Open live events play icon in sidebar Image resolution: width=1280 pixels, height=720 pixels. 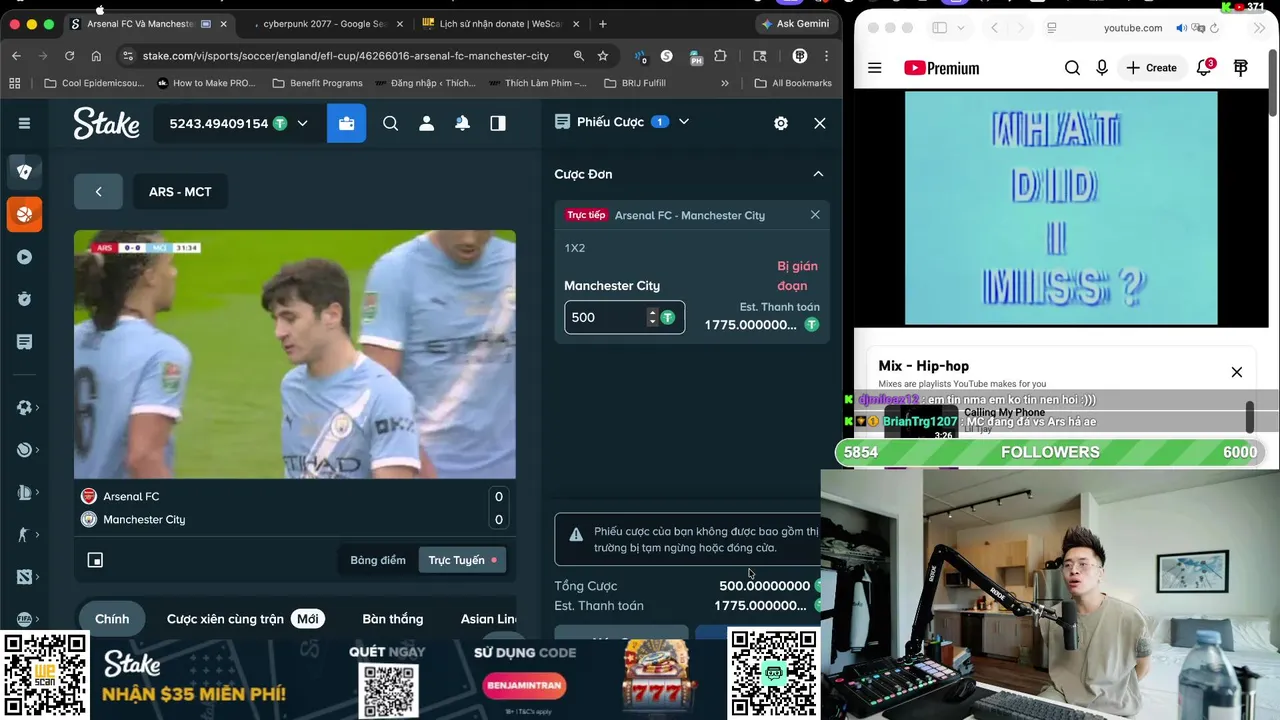24,257
